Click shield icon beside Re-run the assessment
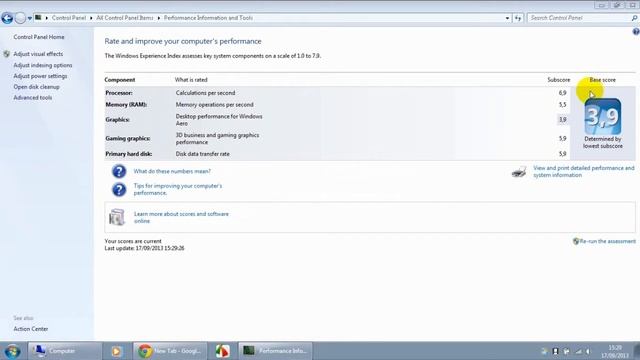The height and width of the screenshot is (360, 640). [576, 241]
